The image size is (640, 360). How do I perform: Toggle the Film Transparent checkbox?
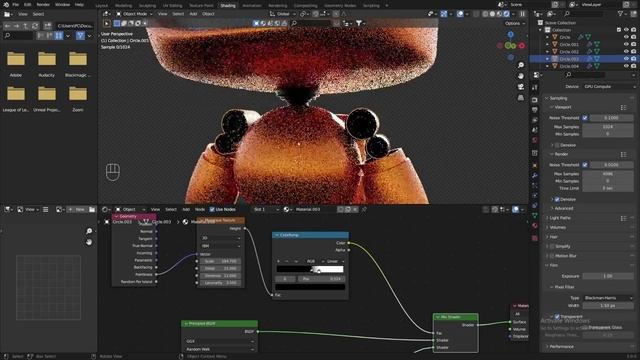pyautogui.click(x=557, y=317)
